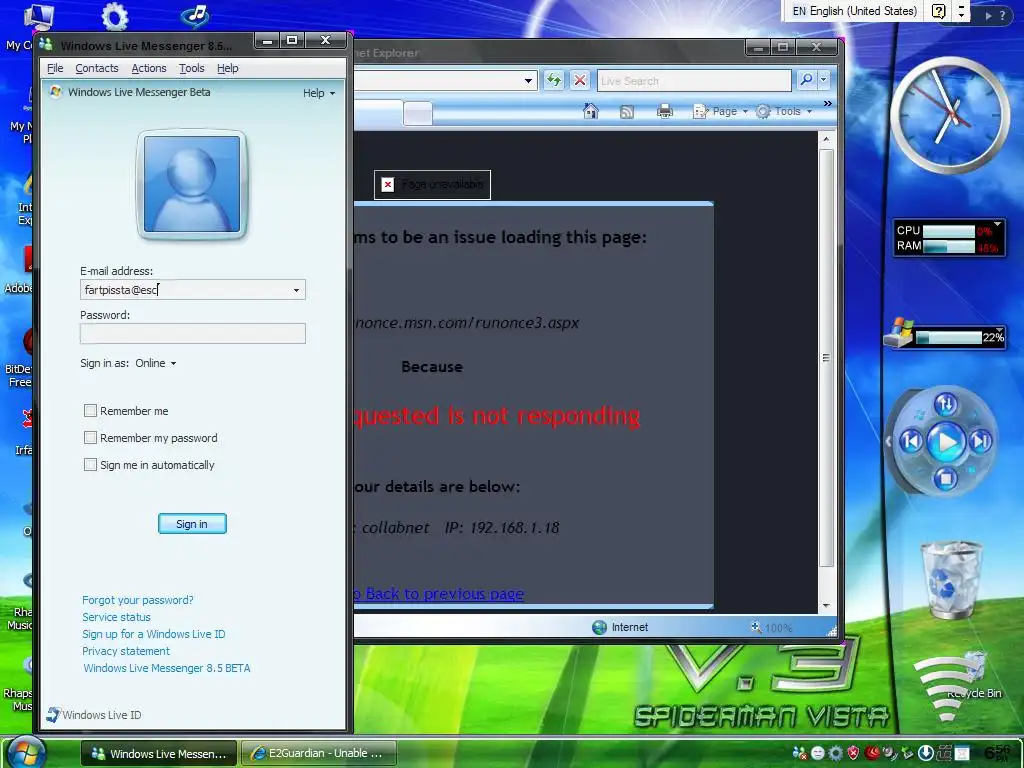Click the EN English language bar indicator
The height and width of the screenshot is (768, 1024).
click(x=854, y=11)
